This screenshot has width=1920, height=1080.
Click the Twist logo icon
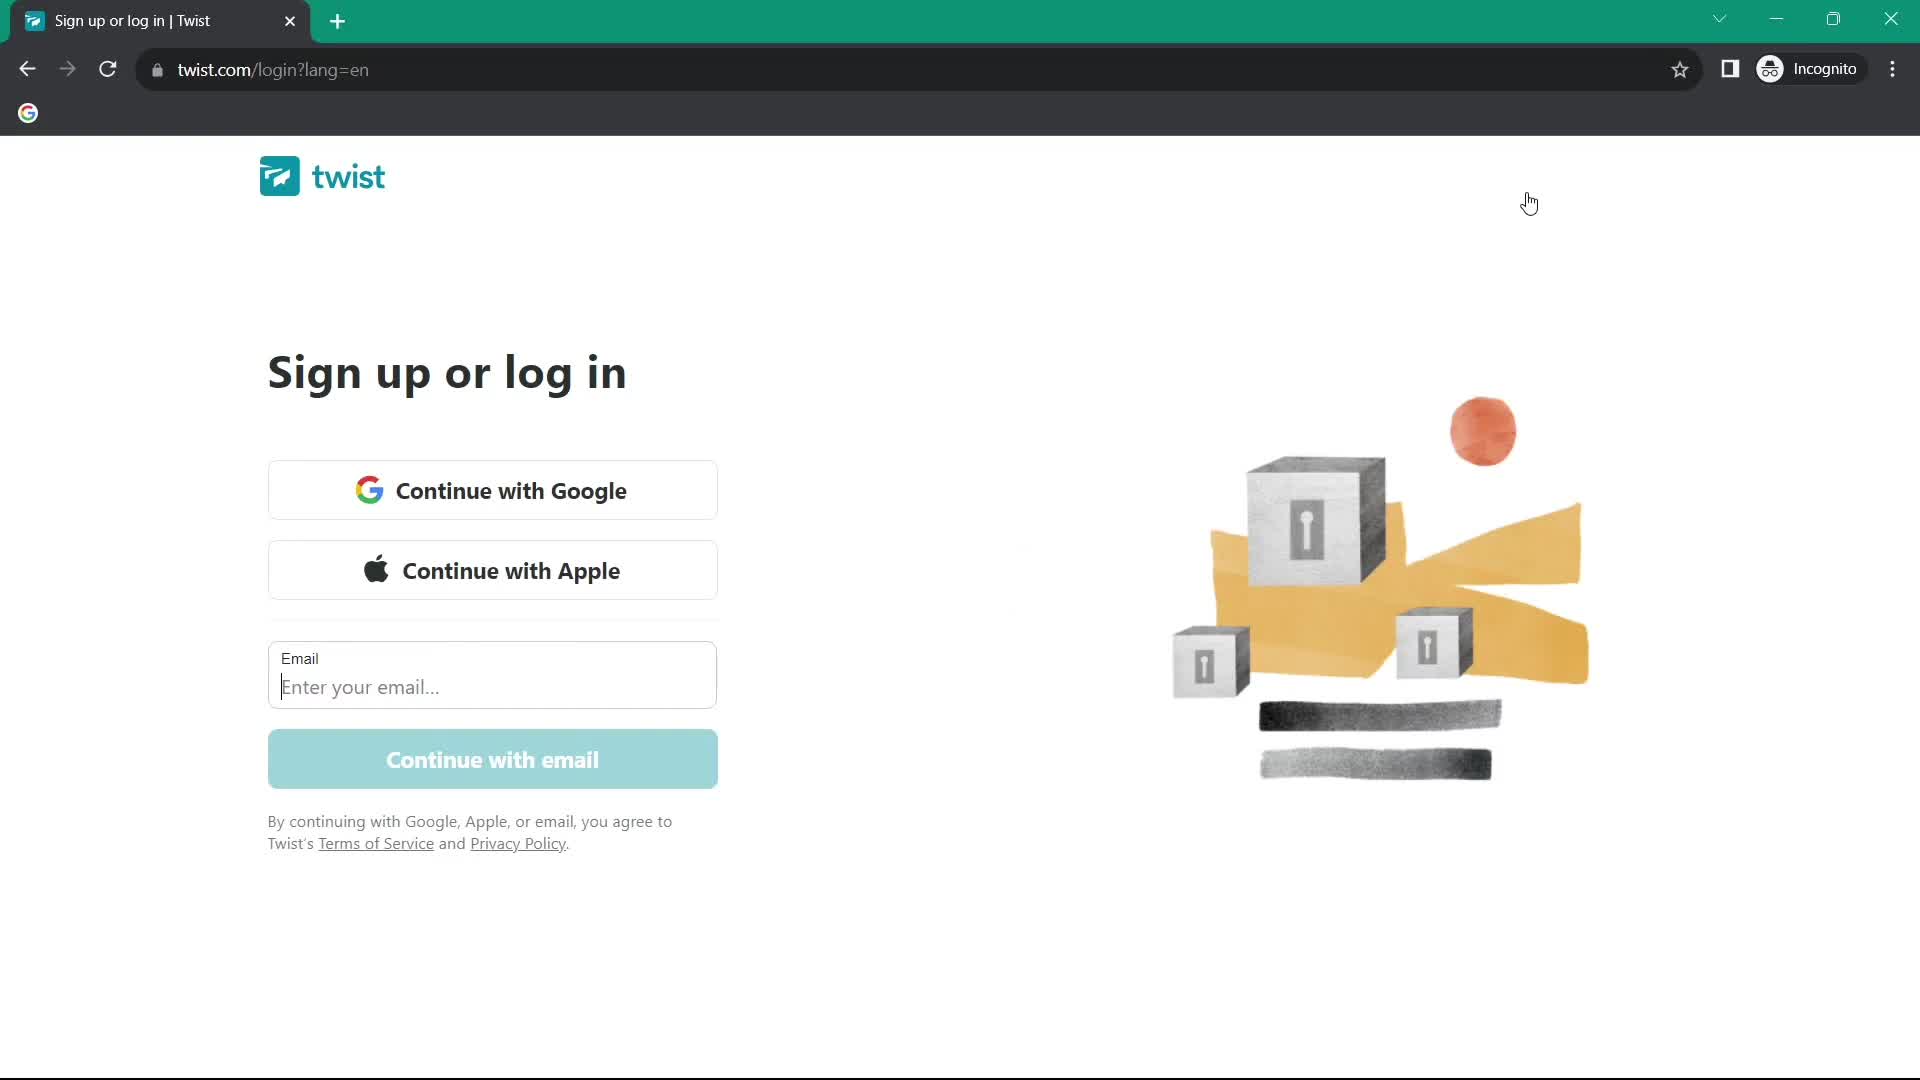tap(280, 177)
